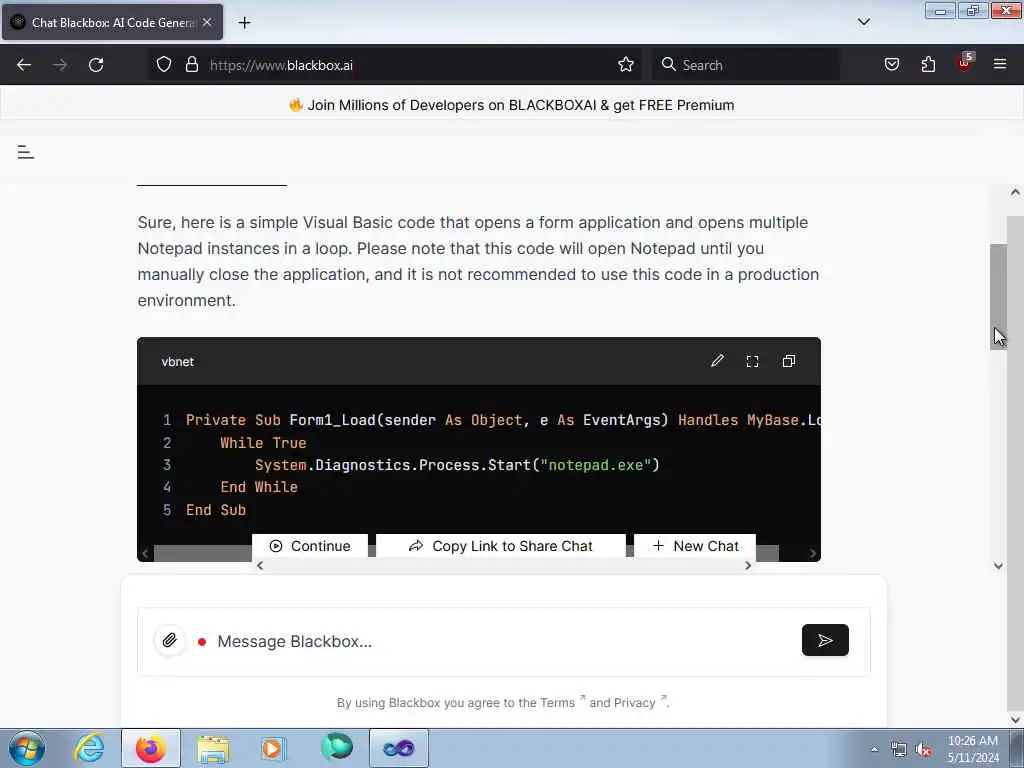Click Copy Link to Share Chat
This screenshot has height=768, width=1024.
[500, 546]
